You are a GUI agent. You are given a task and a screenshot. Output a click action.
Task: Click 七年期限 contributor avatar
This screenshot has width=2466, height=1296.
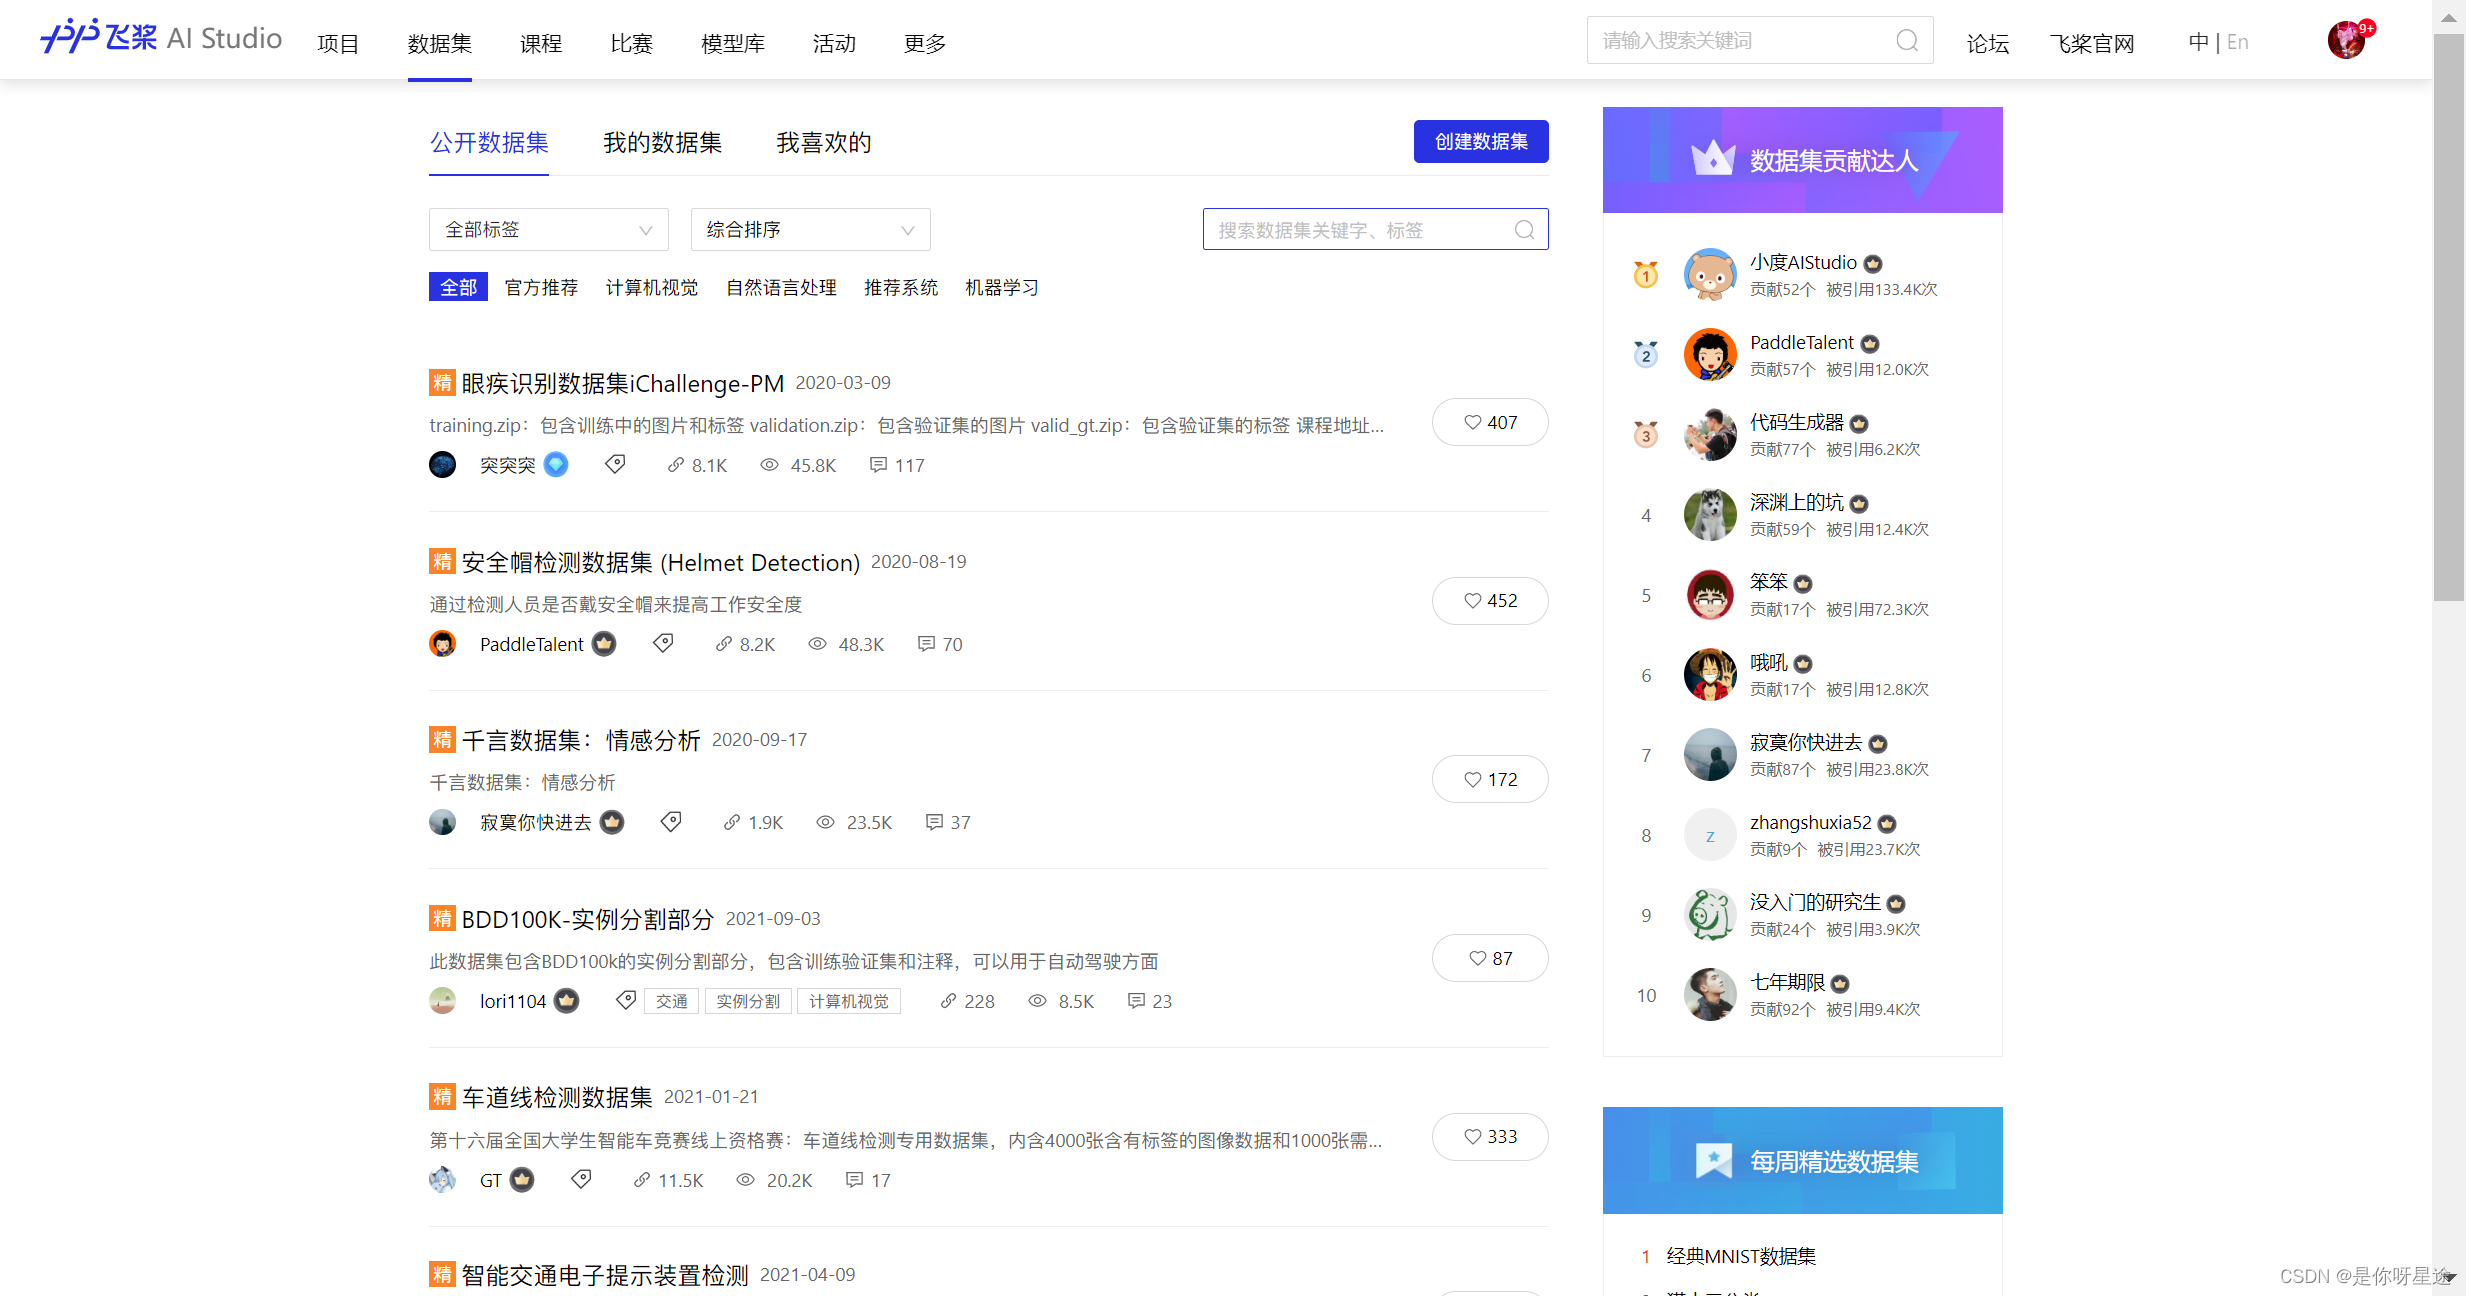tap(1710, 995)
